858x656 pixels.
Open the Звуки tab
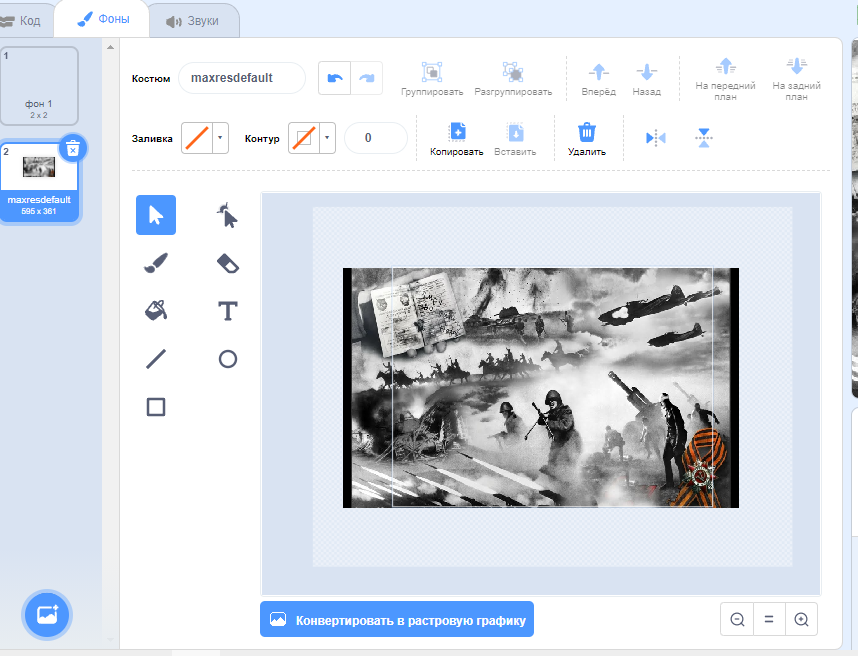[192, 20]
